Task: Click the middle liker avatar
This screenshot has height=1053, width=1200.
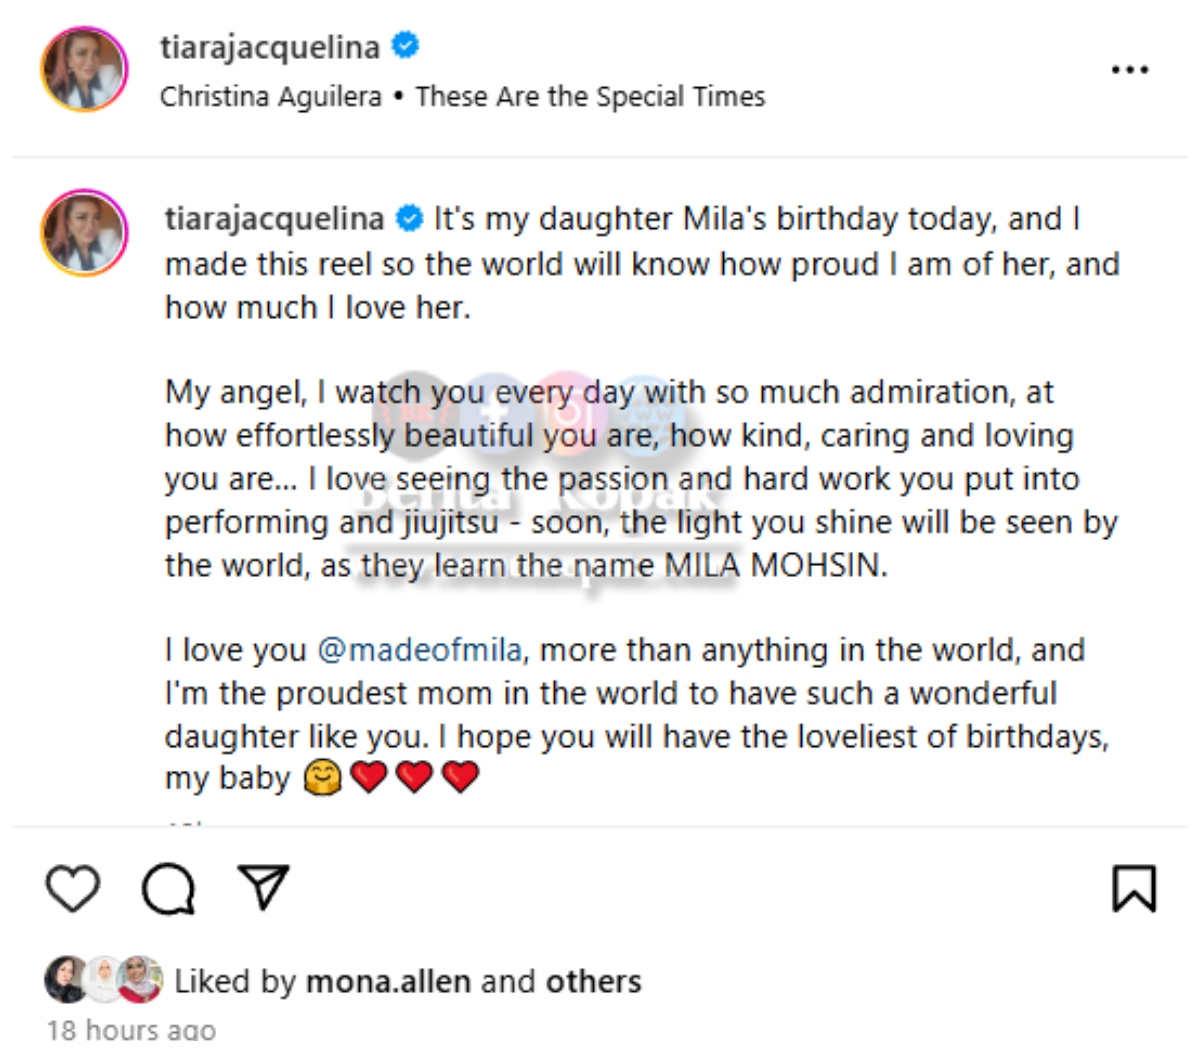Action: 103,980
